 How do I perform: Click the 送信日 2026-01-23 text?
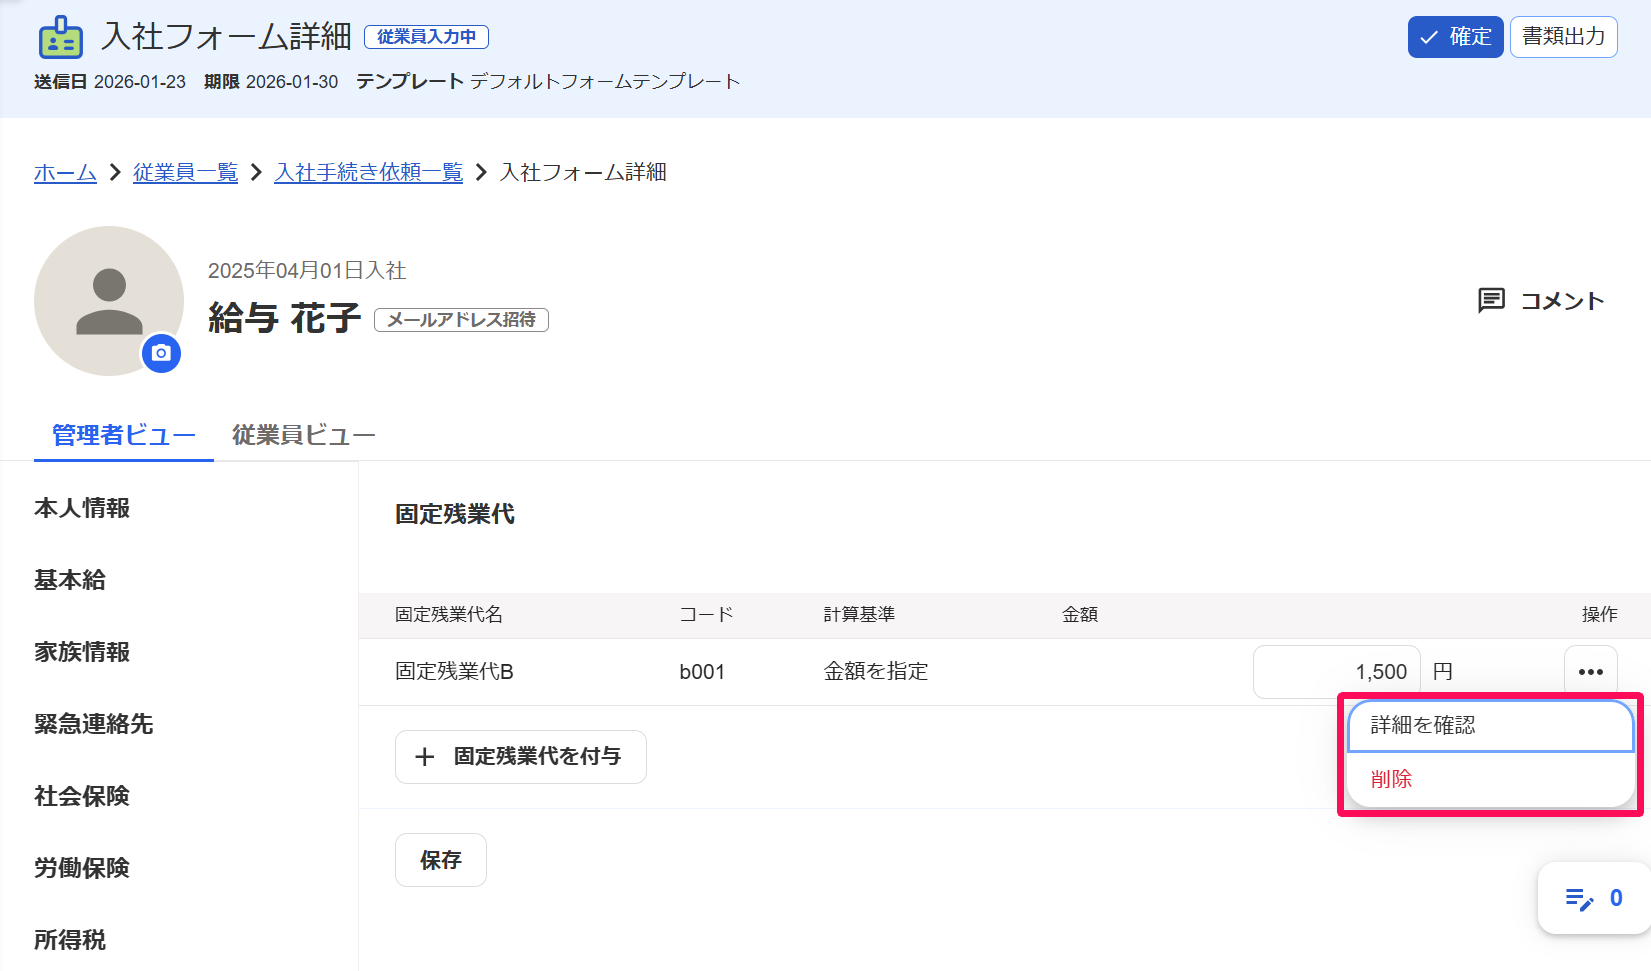(x=110, y=82)
